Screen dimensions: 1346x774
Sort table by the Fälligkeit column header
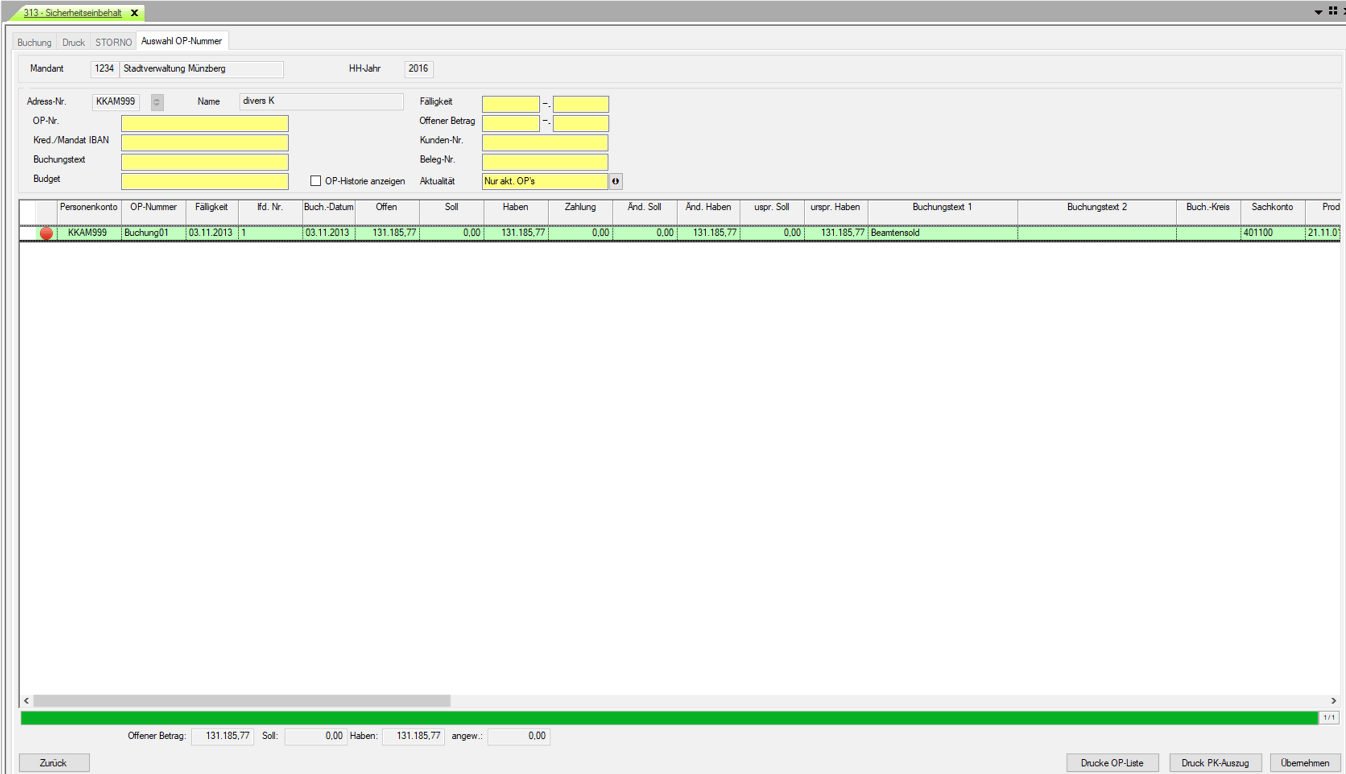tap(211, 207)
